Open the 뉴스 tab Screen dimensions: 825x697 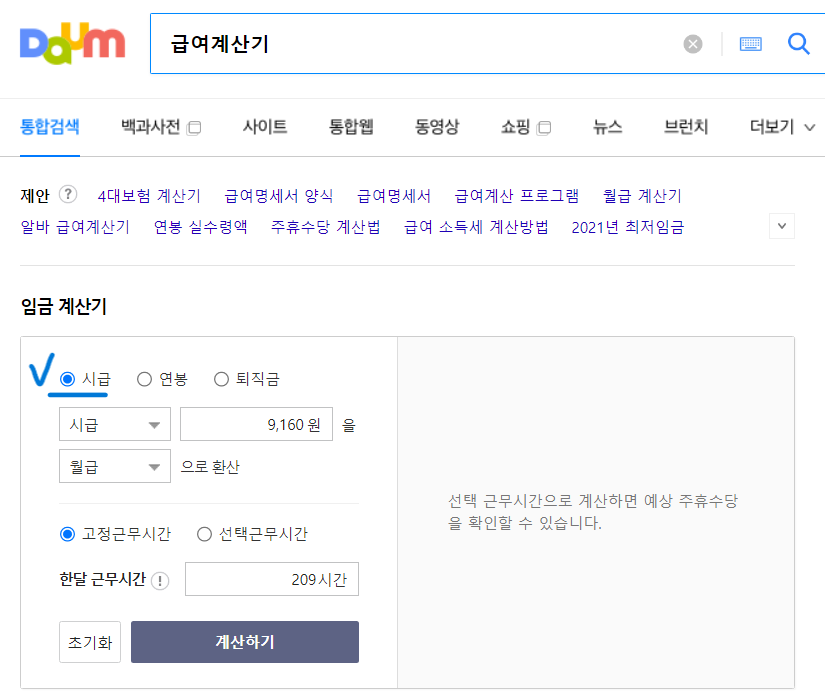[607, 127]
